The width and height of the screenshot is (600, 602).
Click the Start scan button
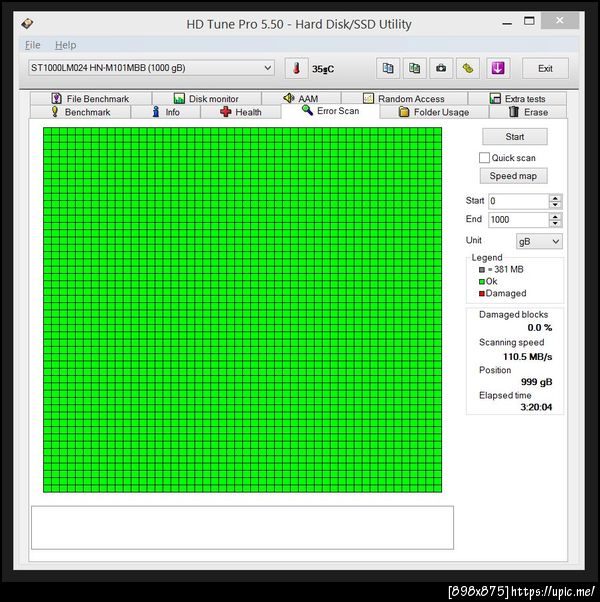point(515,137)
